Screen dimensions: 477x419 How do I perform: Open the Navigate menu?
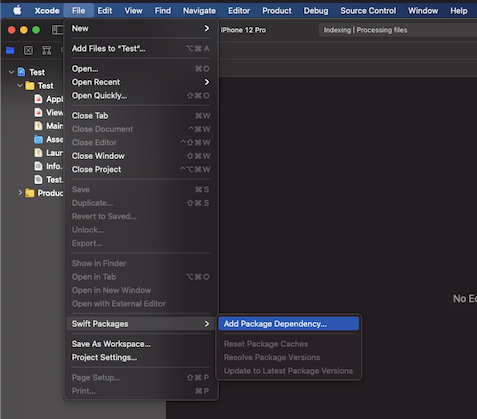tap(199, 11)
